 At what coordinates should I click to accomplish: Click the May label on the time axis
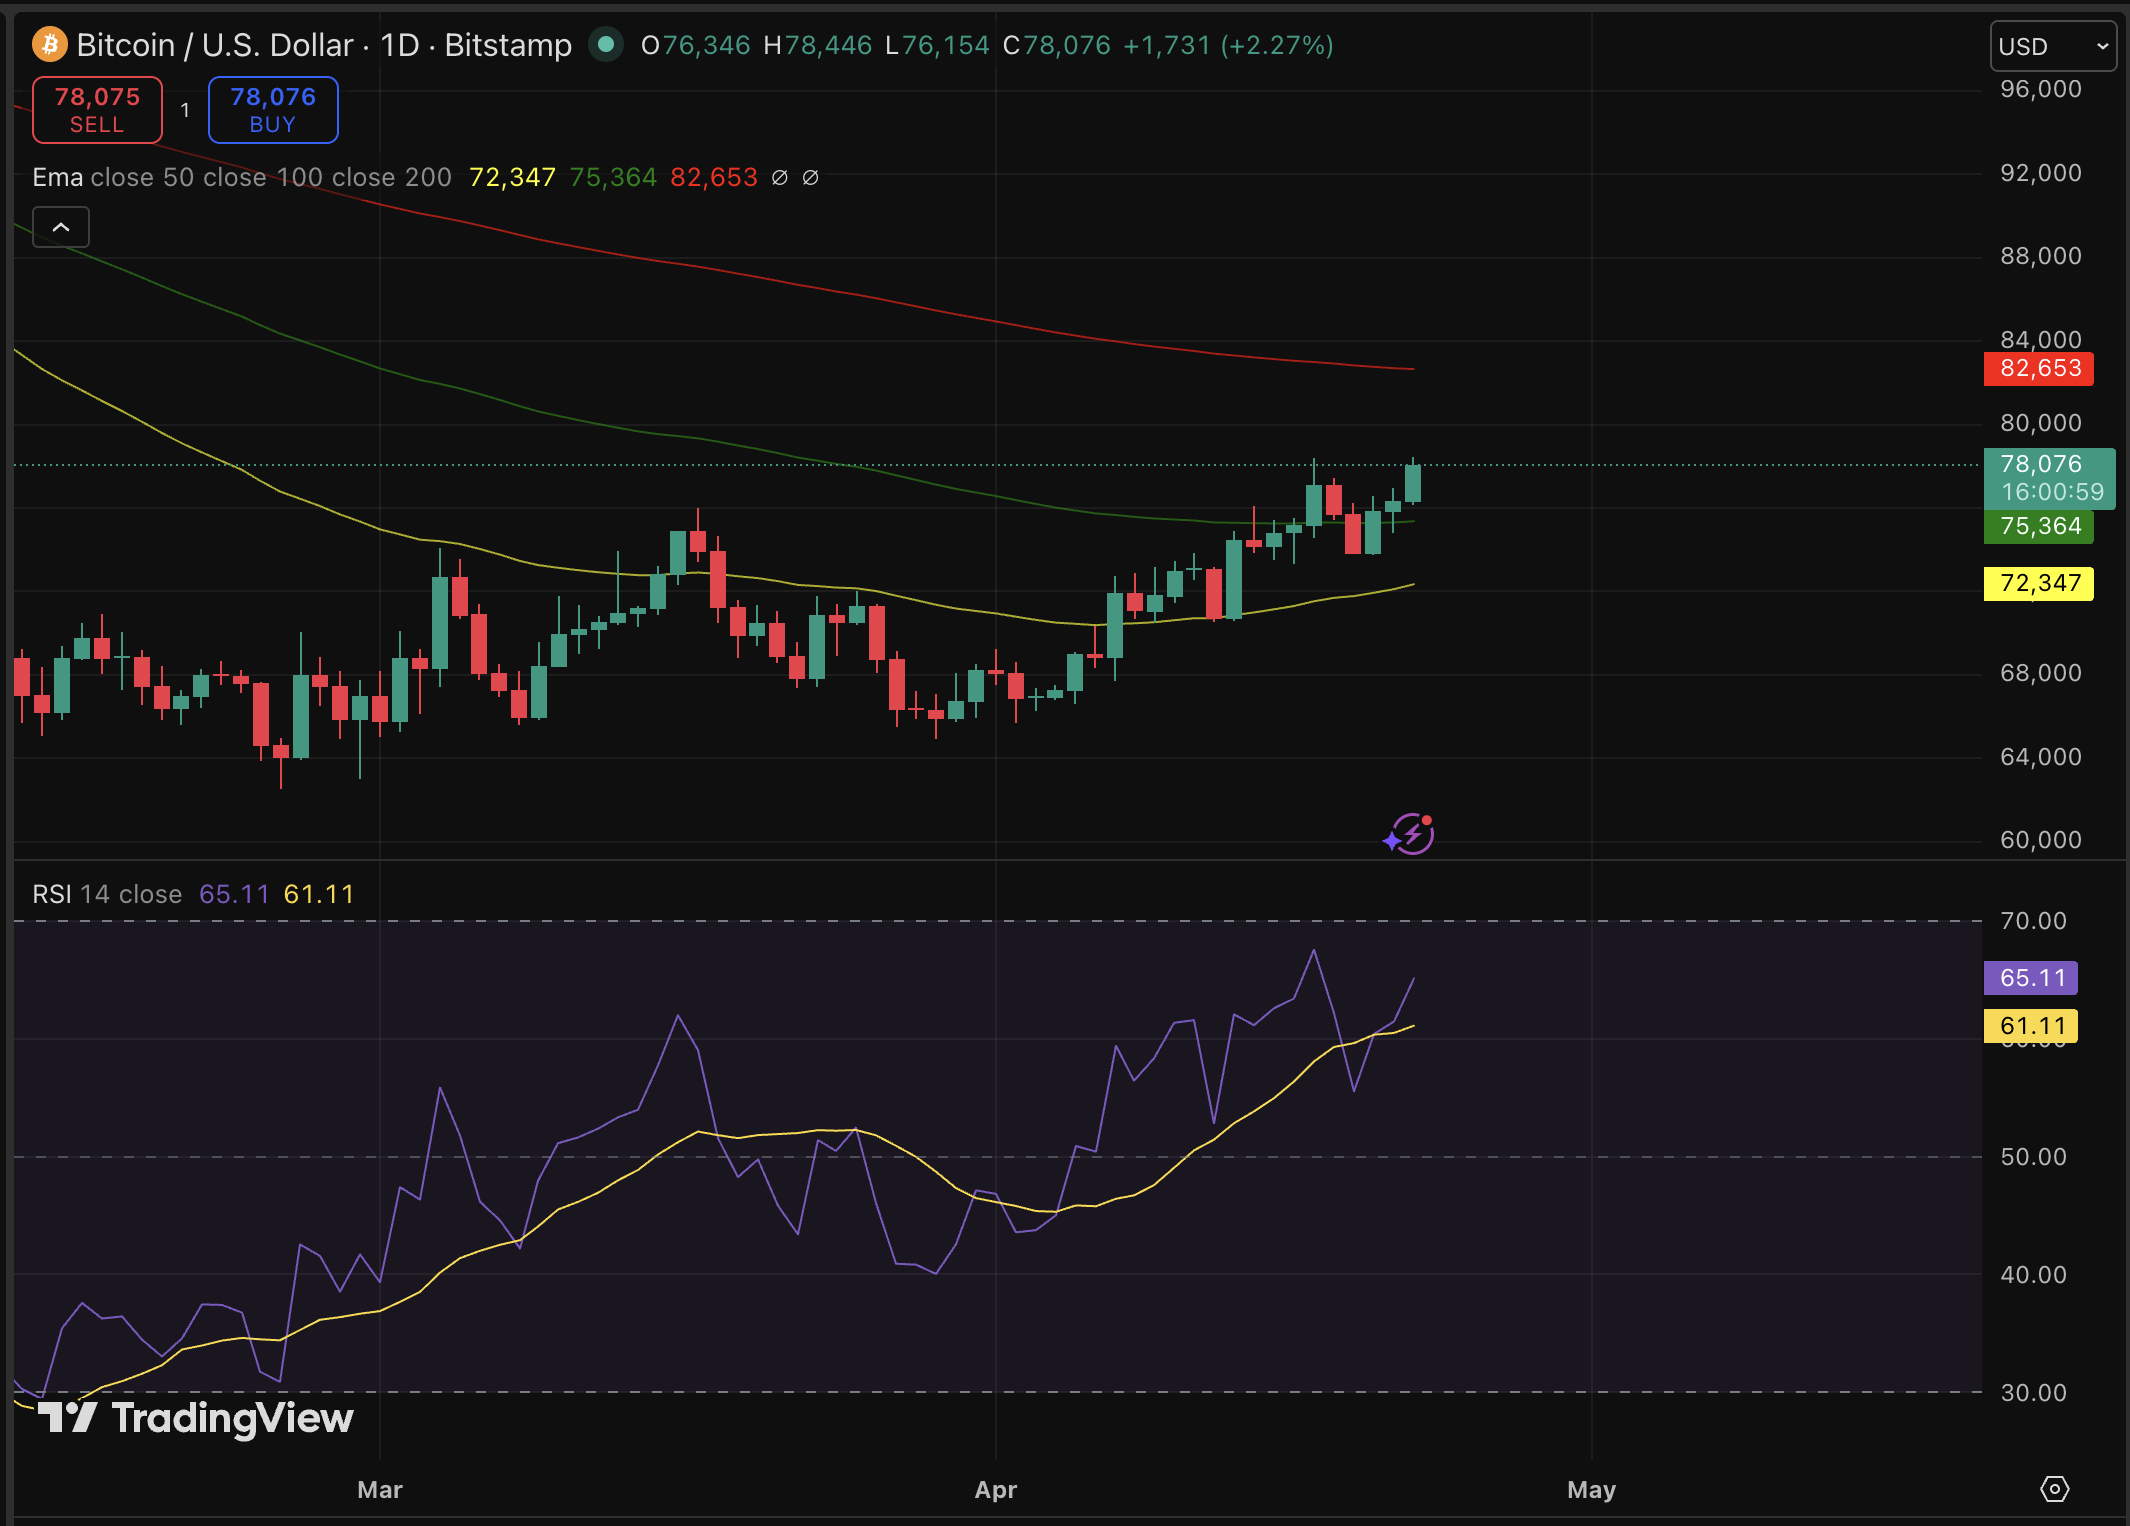[1591, 1489]
